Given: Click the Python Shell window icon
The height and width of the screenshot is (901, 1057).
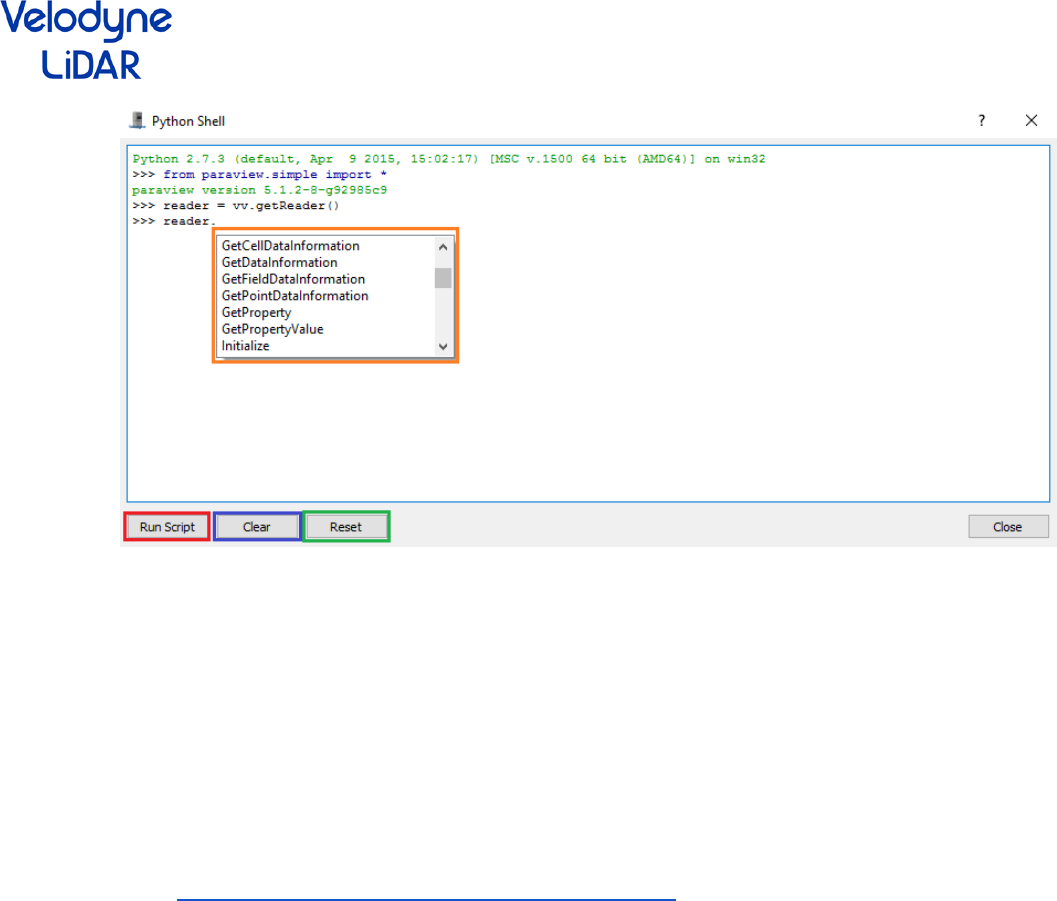Looking at the screenshot, I should click(137, 121).
